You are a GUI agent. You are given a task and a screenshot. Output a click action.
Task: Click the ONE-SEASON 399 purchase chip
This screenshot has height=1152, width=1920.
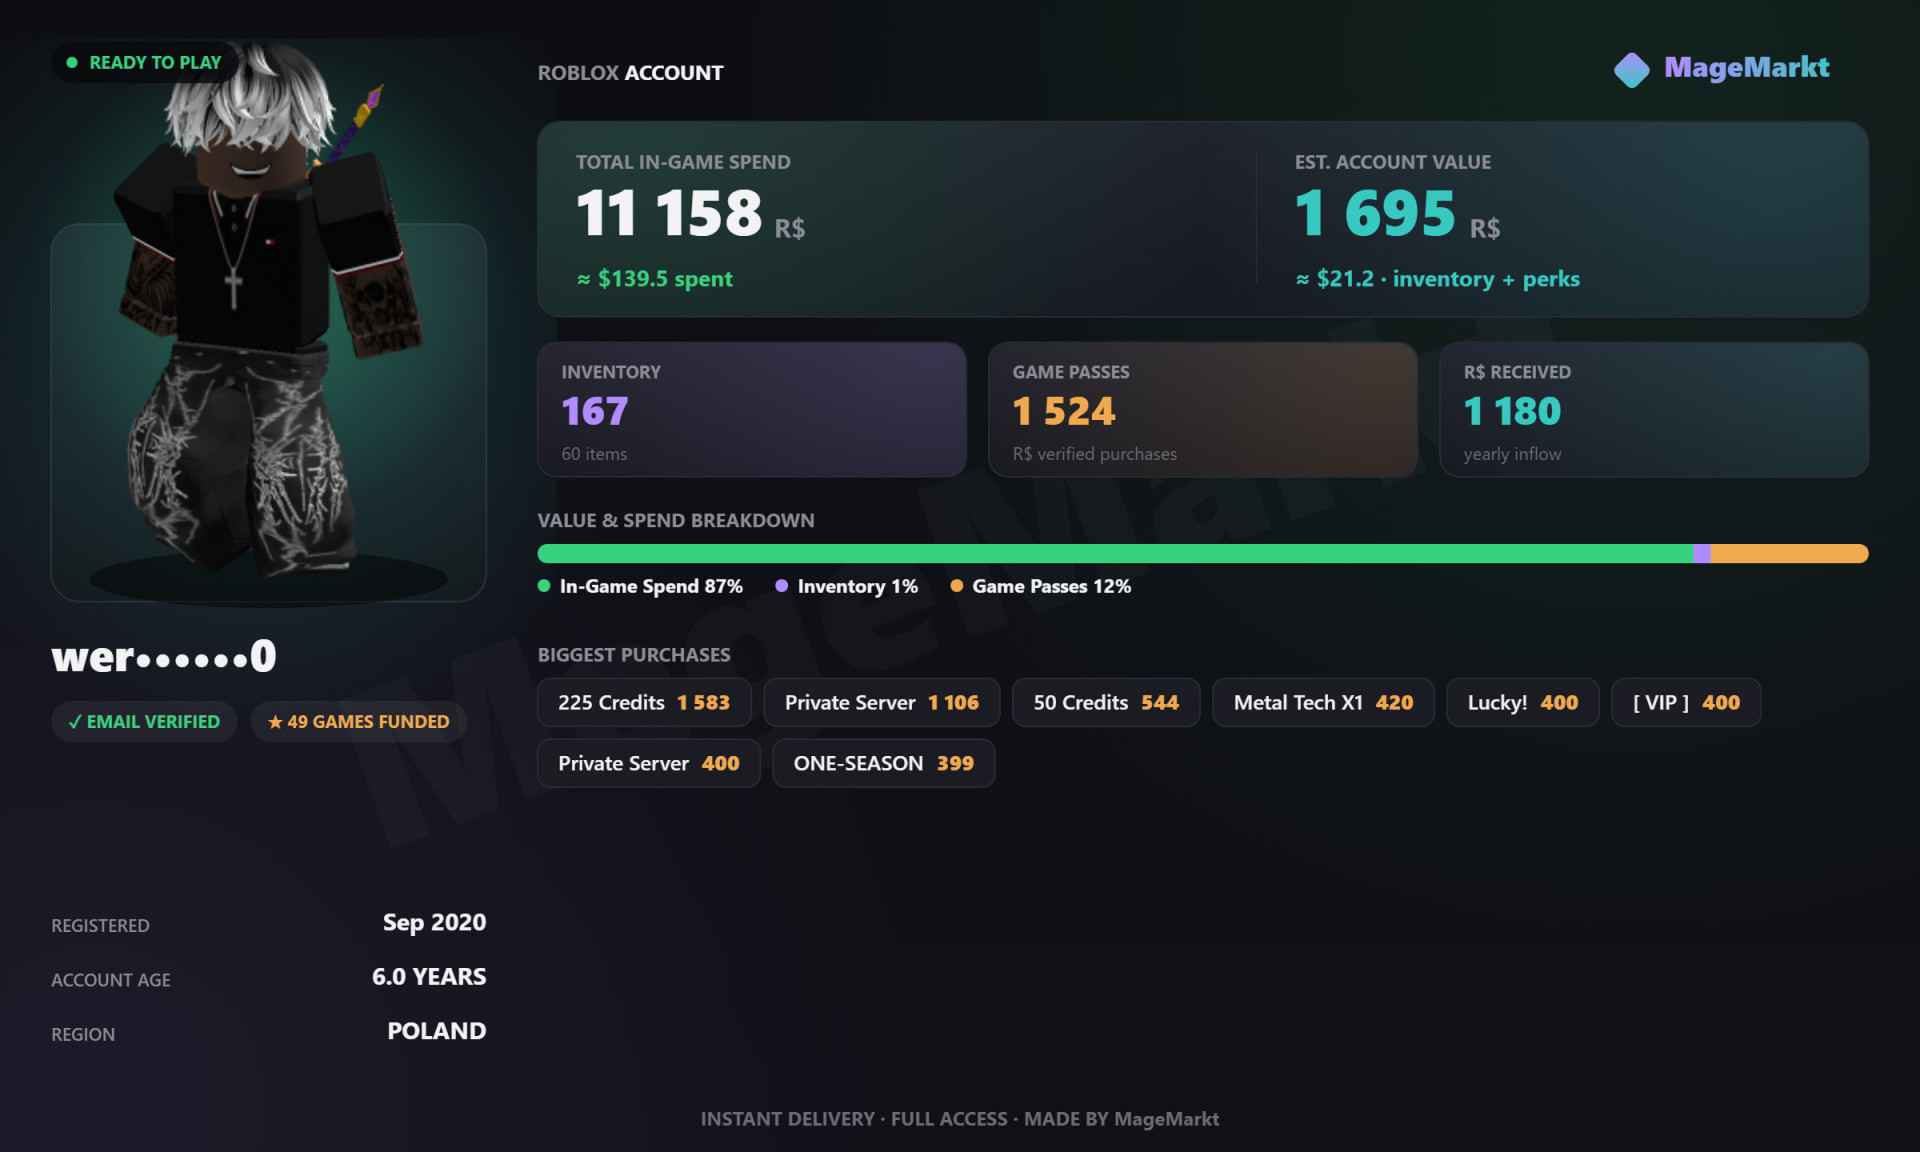(x=884, y=764)
